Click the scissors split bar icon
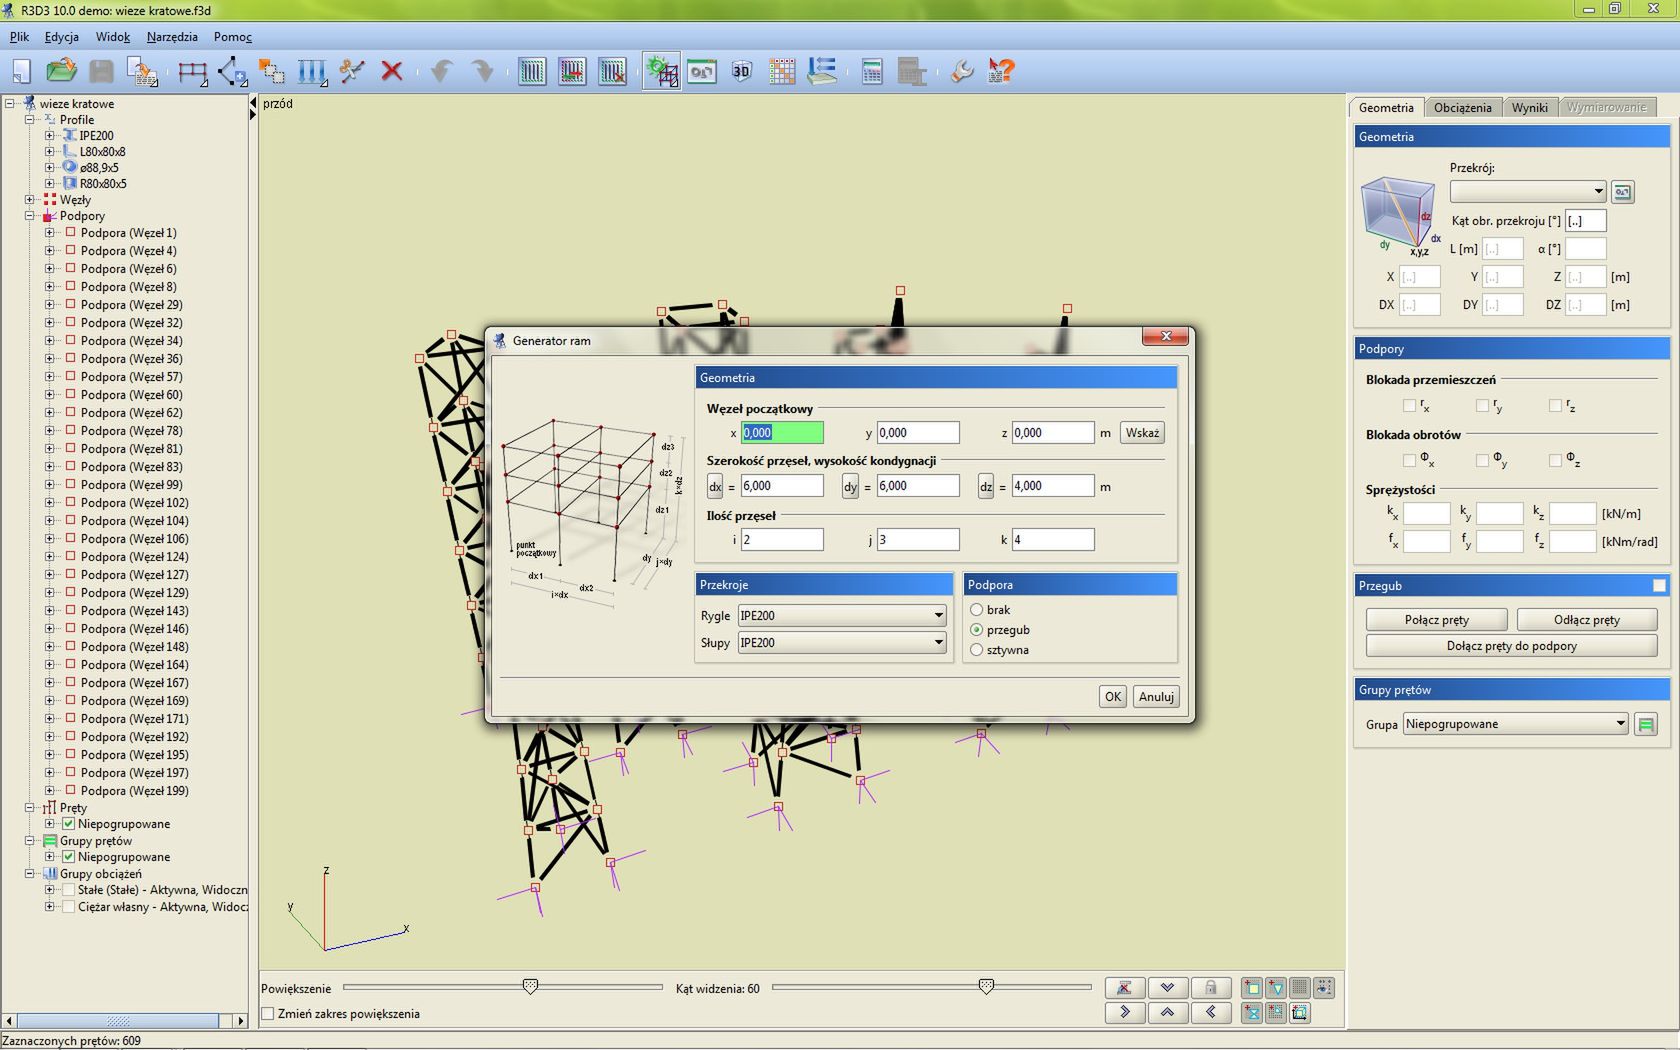Image resolution: width=1680 pixels, height=1050 pixels. [352, 71]
